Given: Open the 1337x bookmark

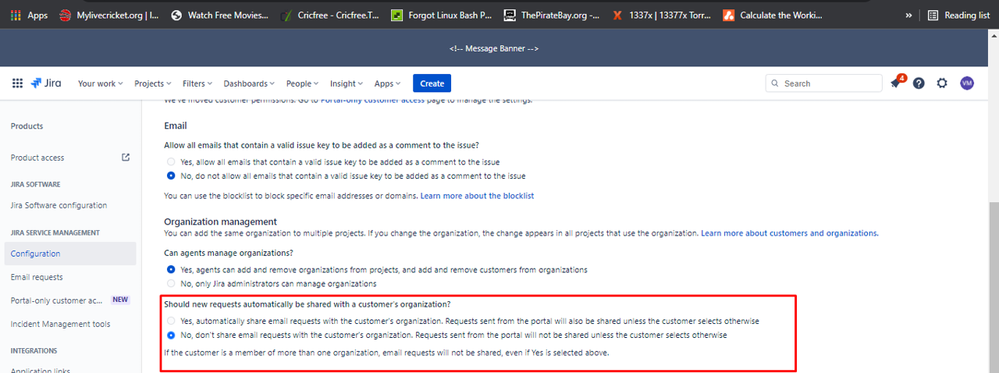Looking at the screenshot, I should [662, 15].
